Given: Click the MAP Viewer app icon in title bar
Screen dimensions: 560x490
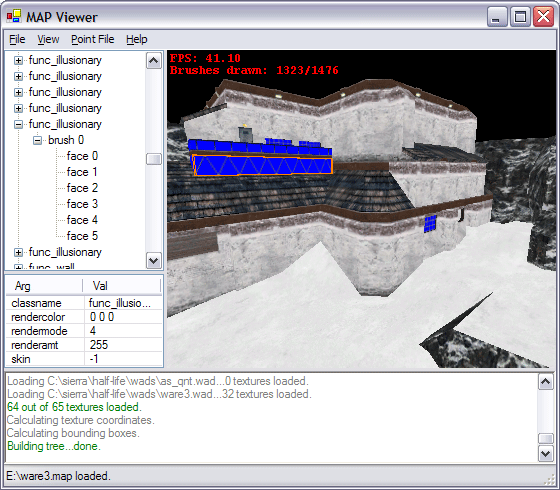Looking at the screenshot, I should point(14,16).
